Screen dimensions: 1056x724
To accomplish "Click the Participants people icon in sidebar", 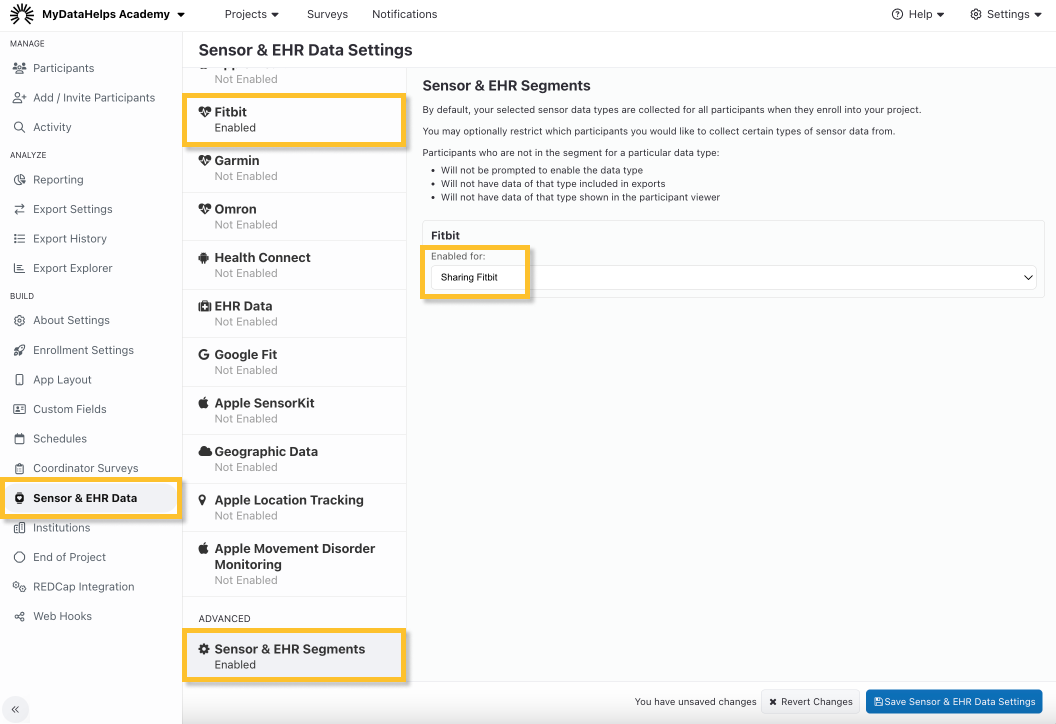I will pos(19,68).
